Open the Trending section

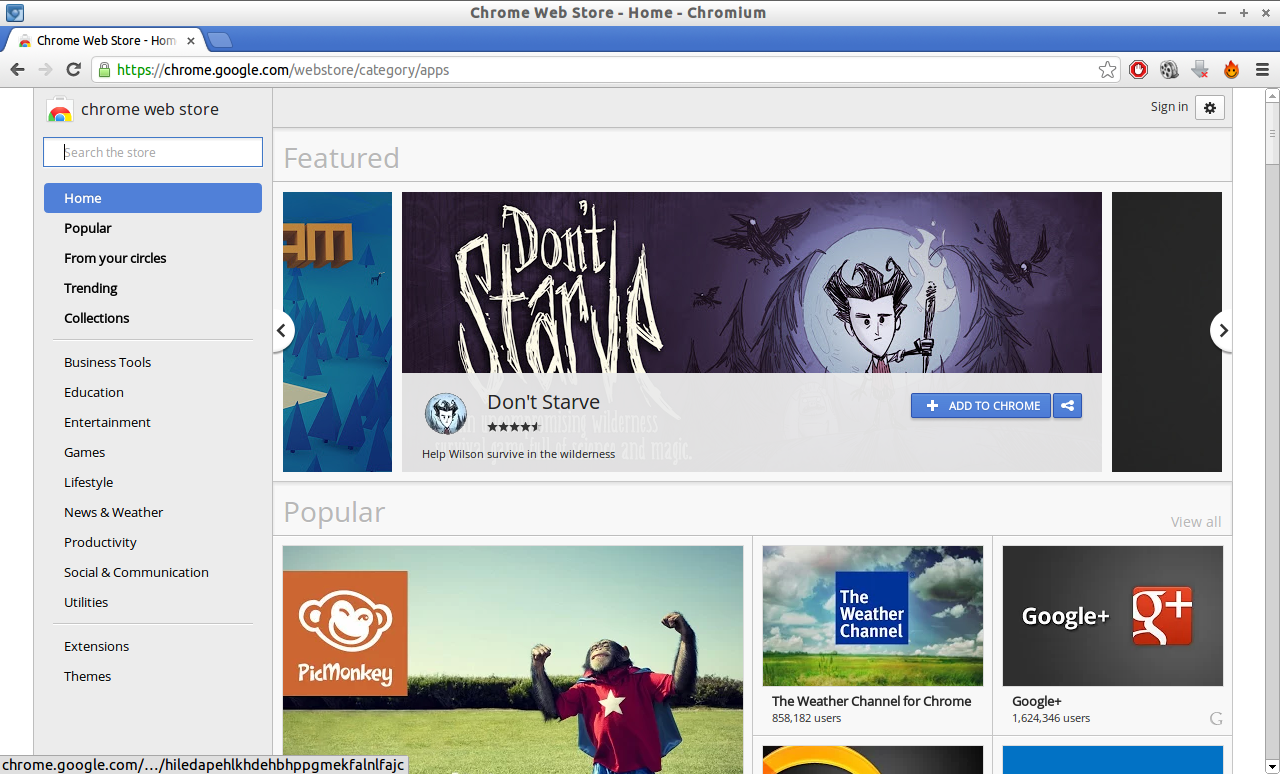91,288
